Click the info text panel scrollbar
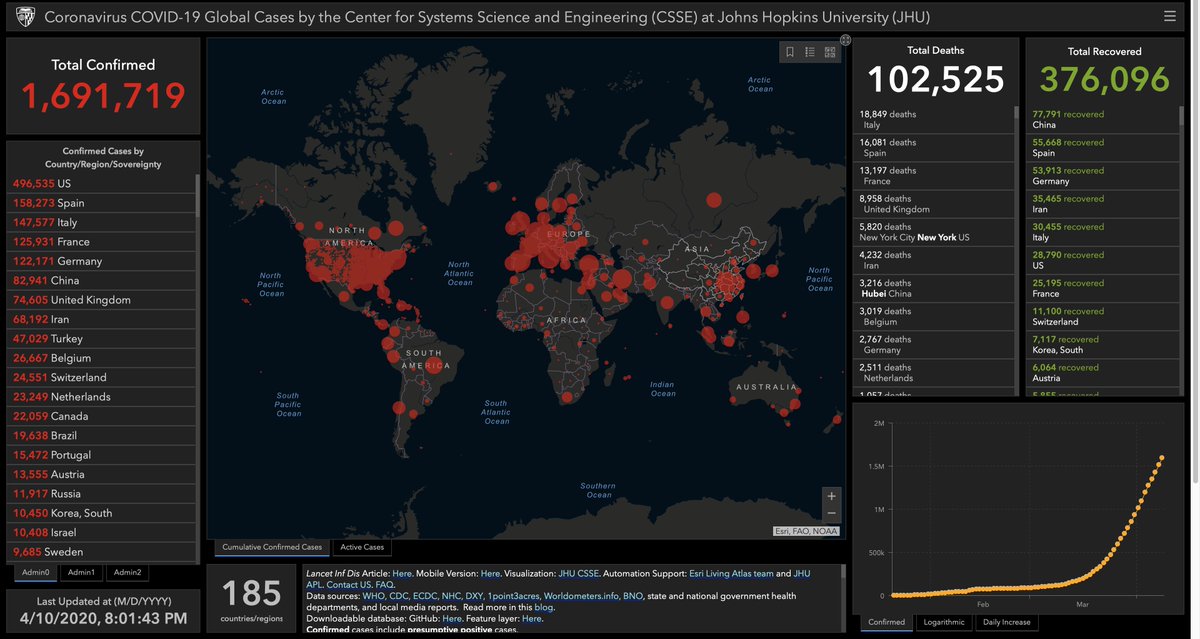This screenshot has height=639, width=1200. pyautogui.click(x=843, y=571)
